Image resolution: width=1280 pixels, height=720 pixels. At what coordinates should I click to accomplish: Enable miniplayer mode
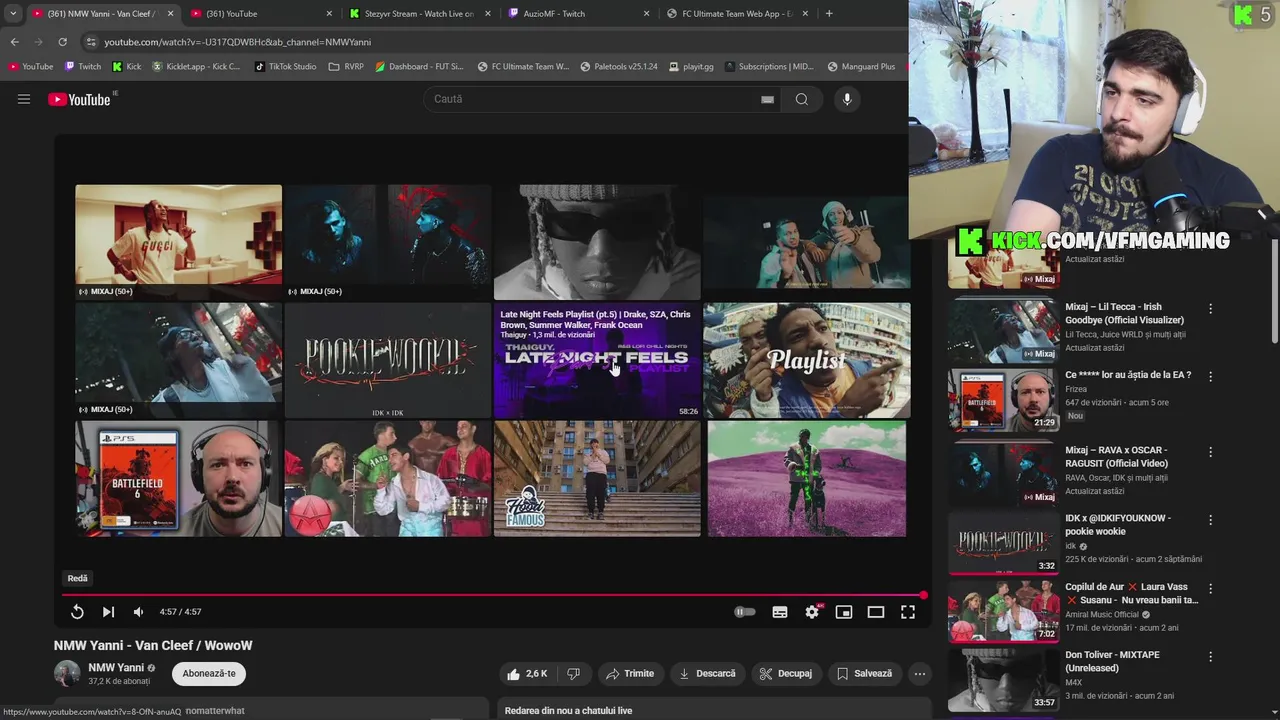(844, 612)
